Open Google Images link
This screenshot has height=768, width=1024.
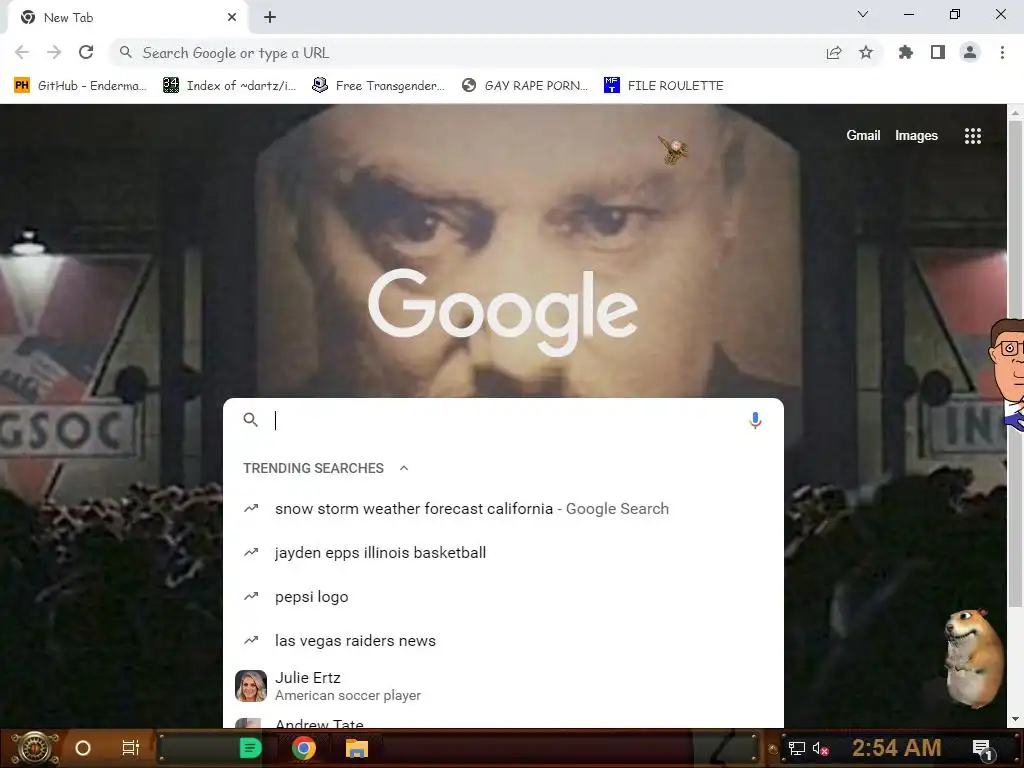pyautogui.click(x=916, y=135)
